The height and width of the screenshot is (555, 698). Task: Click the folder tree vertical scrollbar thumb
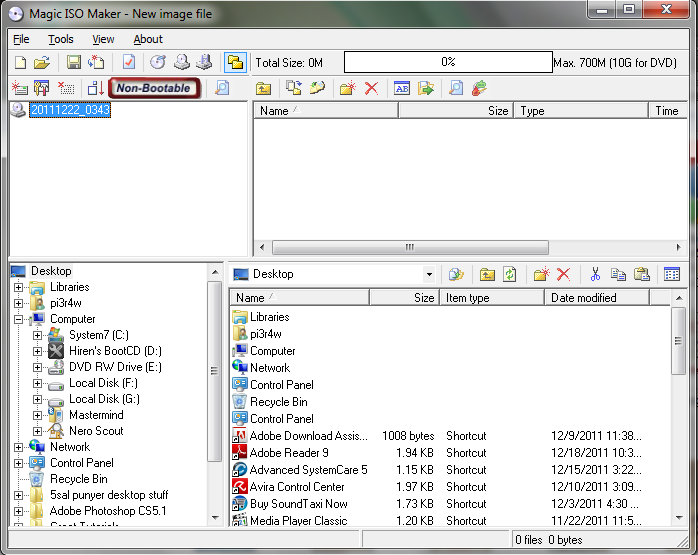point(215,371)
